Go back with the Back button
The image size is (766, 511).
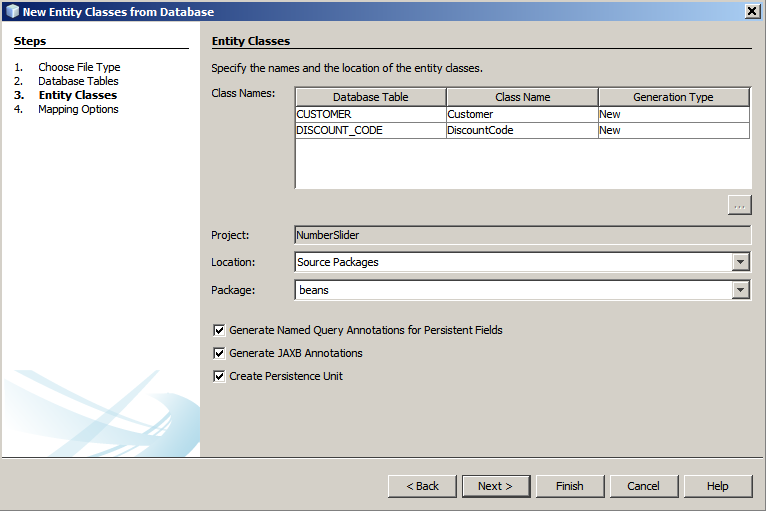click(422, 486)
